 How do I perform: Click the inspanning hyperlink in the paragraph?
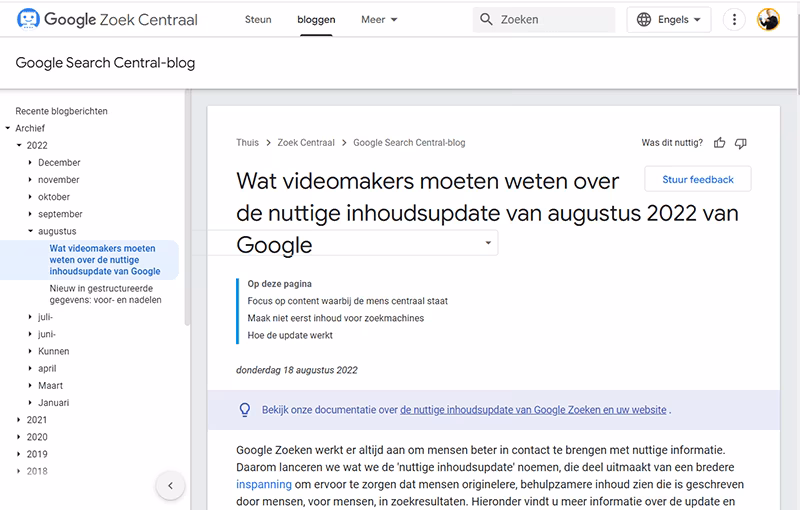[x=264, y=484]
